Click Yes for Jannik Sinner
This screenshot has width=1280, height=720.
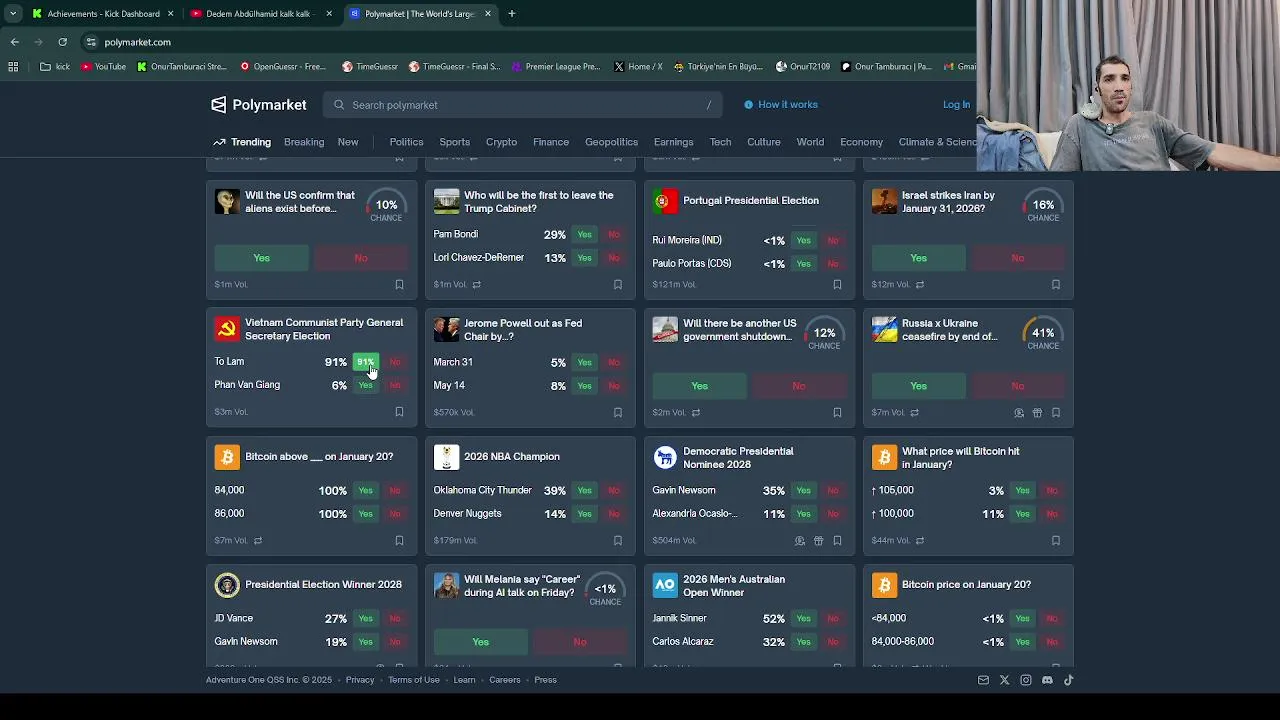(x=804, y=619)
